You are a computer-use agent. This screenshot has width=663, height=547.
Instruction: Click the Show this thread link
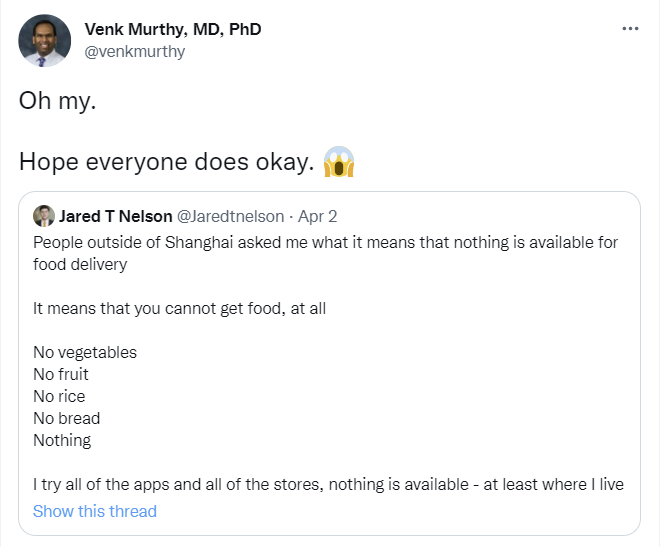pyautogui.click(x=95, y=511)
